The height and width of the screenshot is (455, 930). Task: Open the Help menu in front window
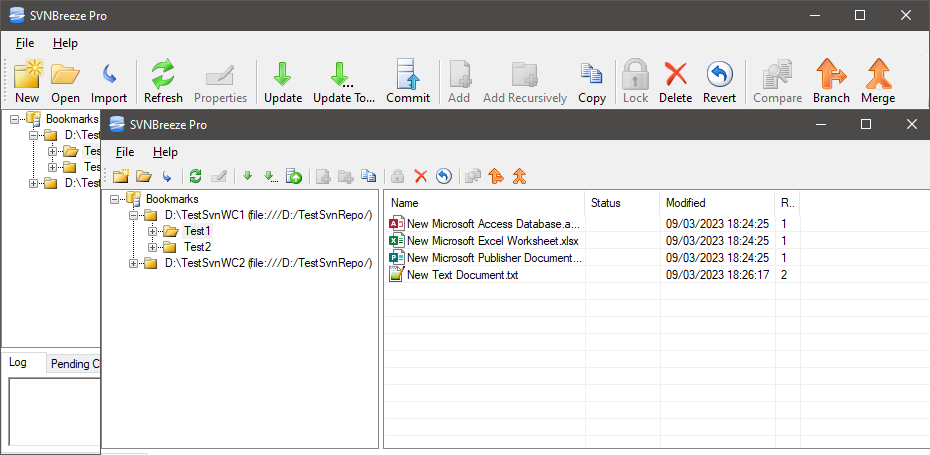click(x=165, y=152)
